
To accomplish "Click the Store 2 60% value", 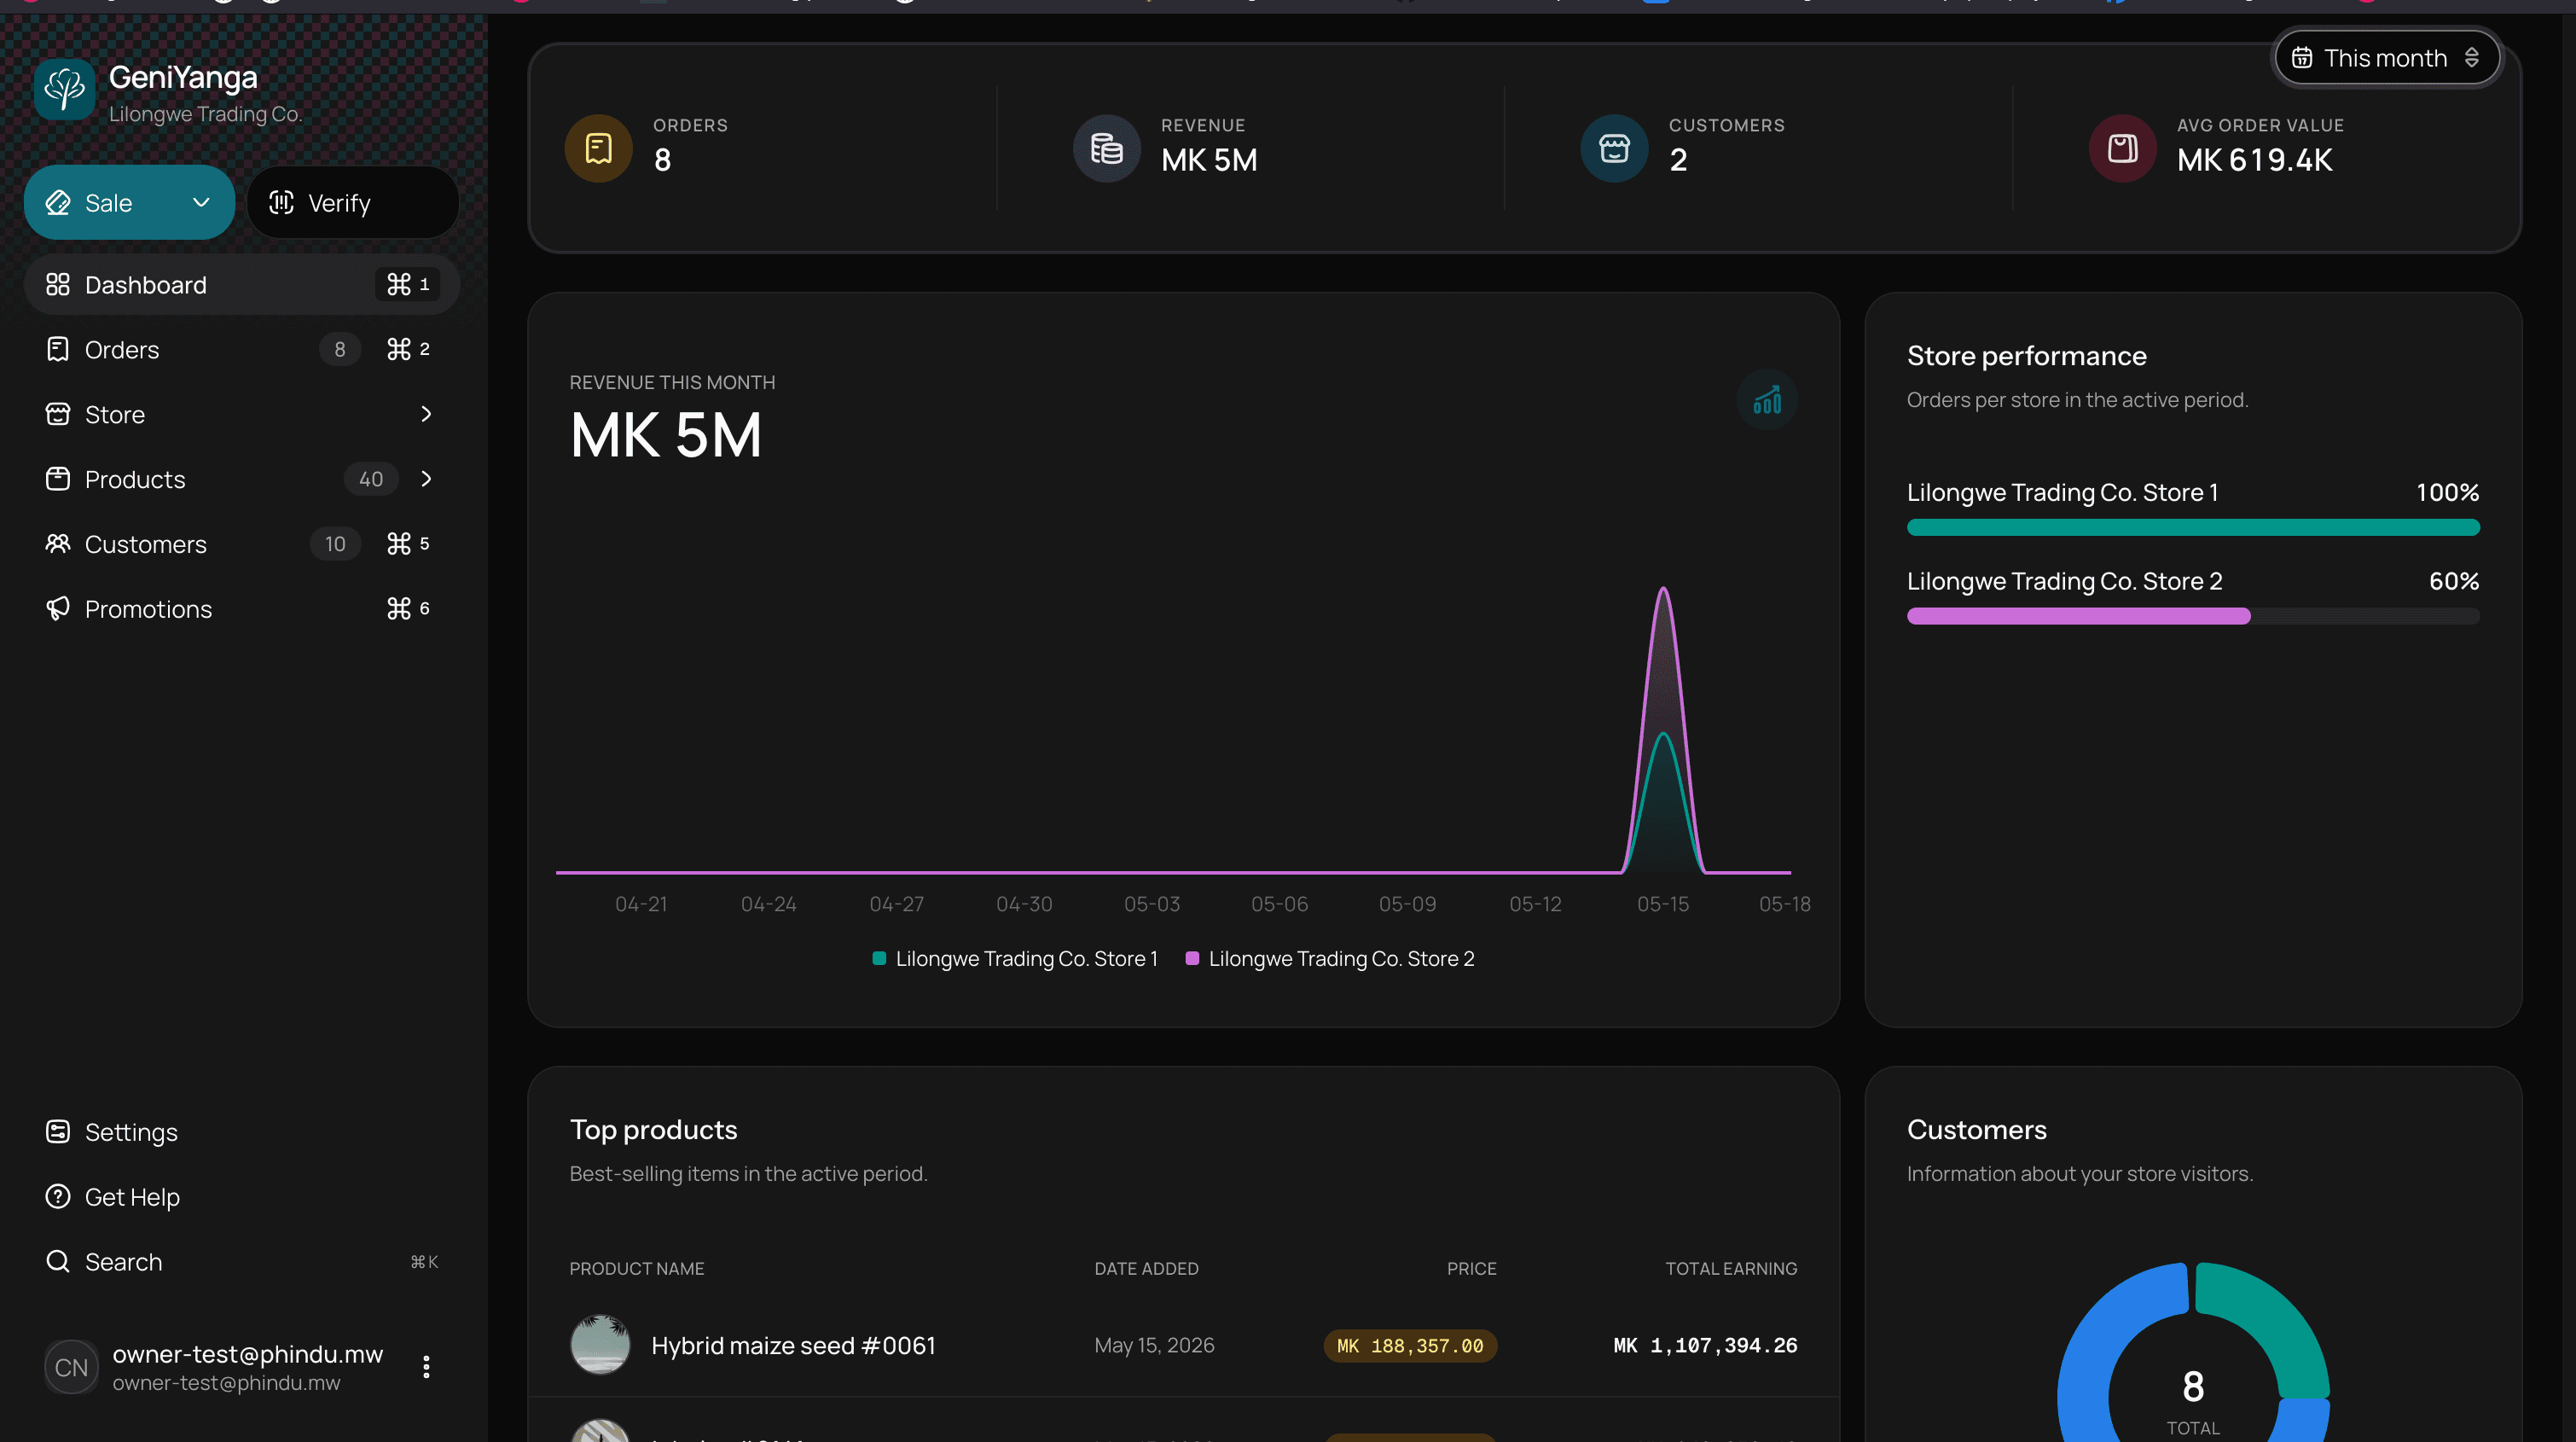I will pyautogui.click(x=2454, y=582).
